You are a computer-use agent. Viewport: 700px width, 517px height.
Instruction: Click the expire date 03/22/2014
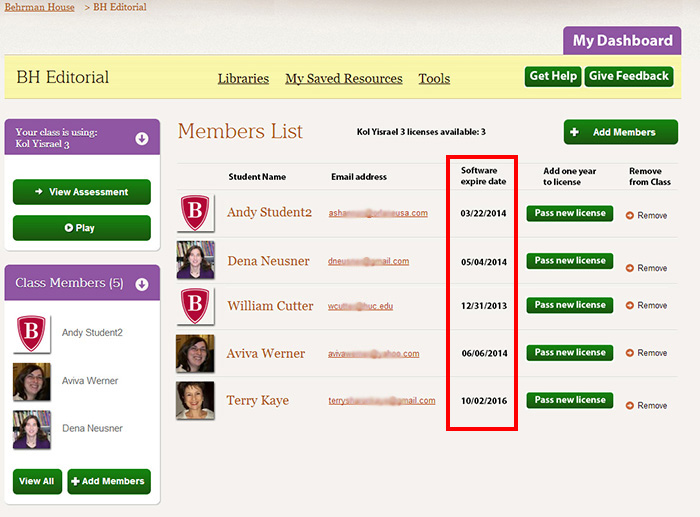point(483,213)
